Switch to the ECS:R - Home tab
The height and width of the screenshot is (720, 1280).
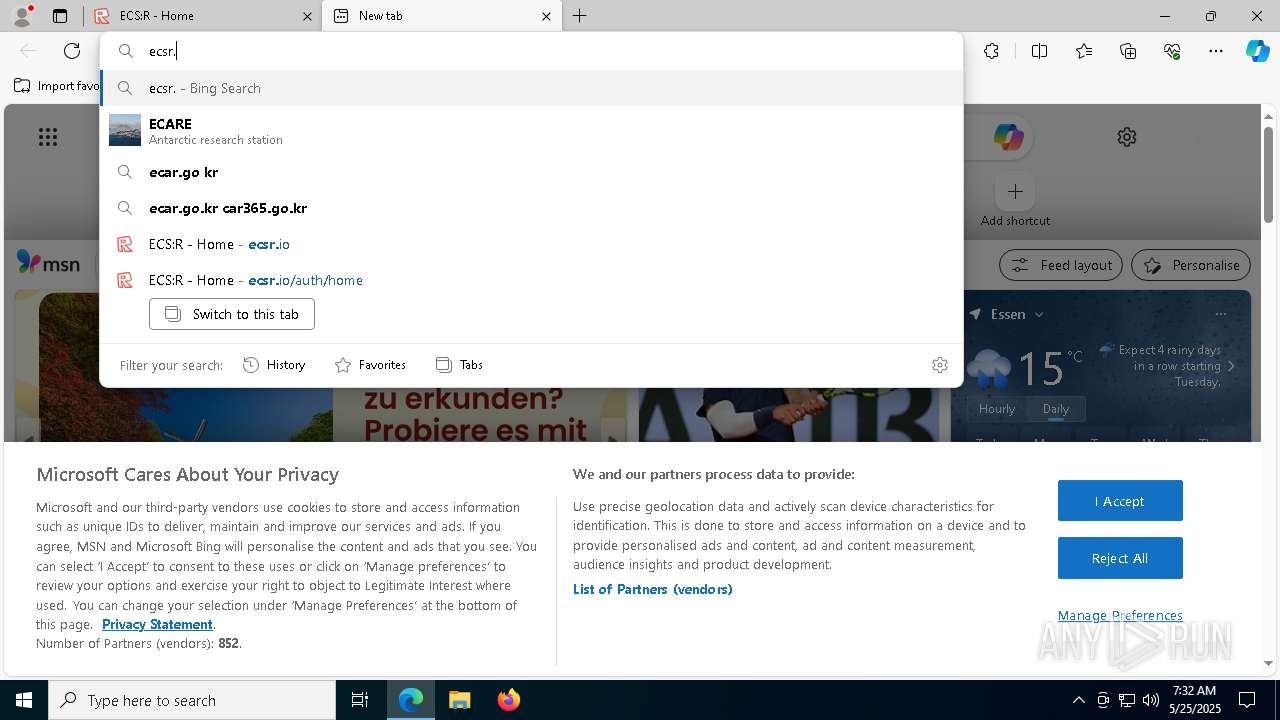coord(202,16)
